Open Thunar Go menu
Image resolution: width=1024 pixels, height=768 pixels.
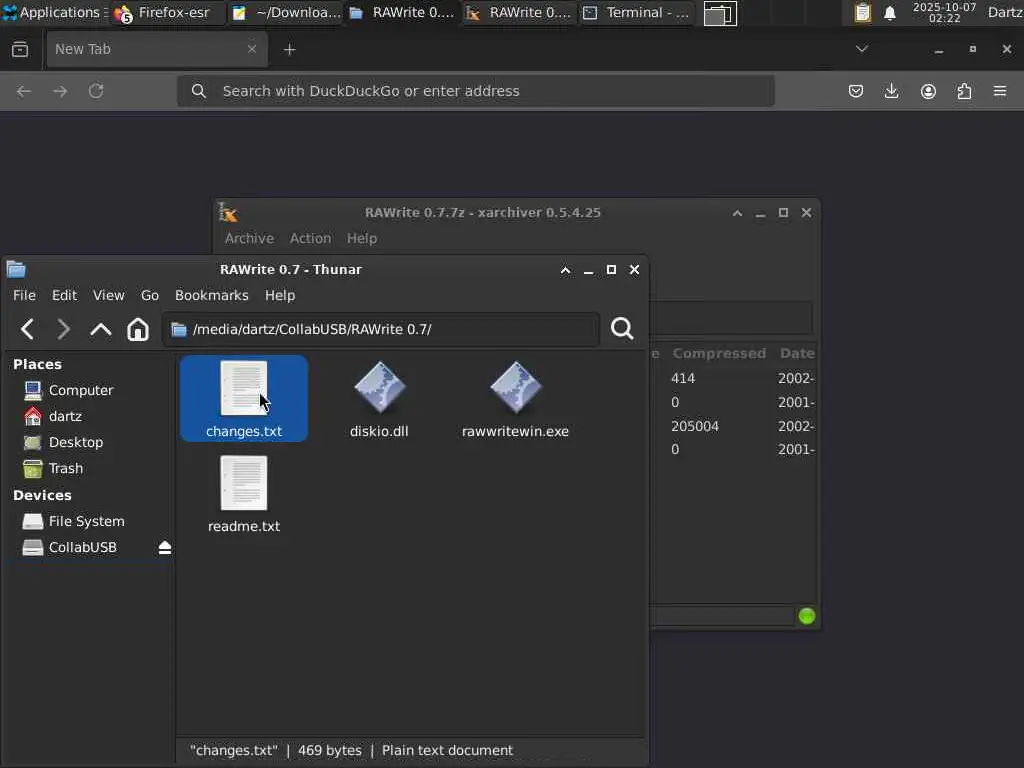150,295
